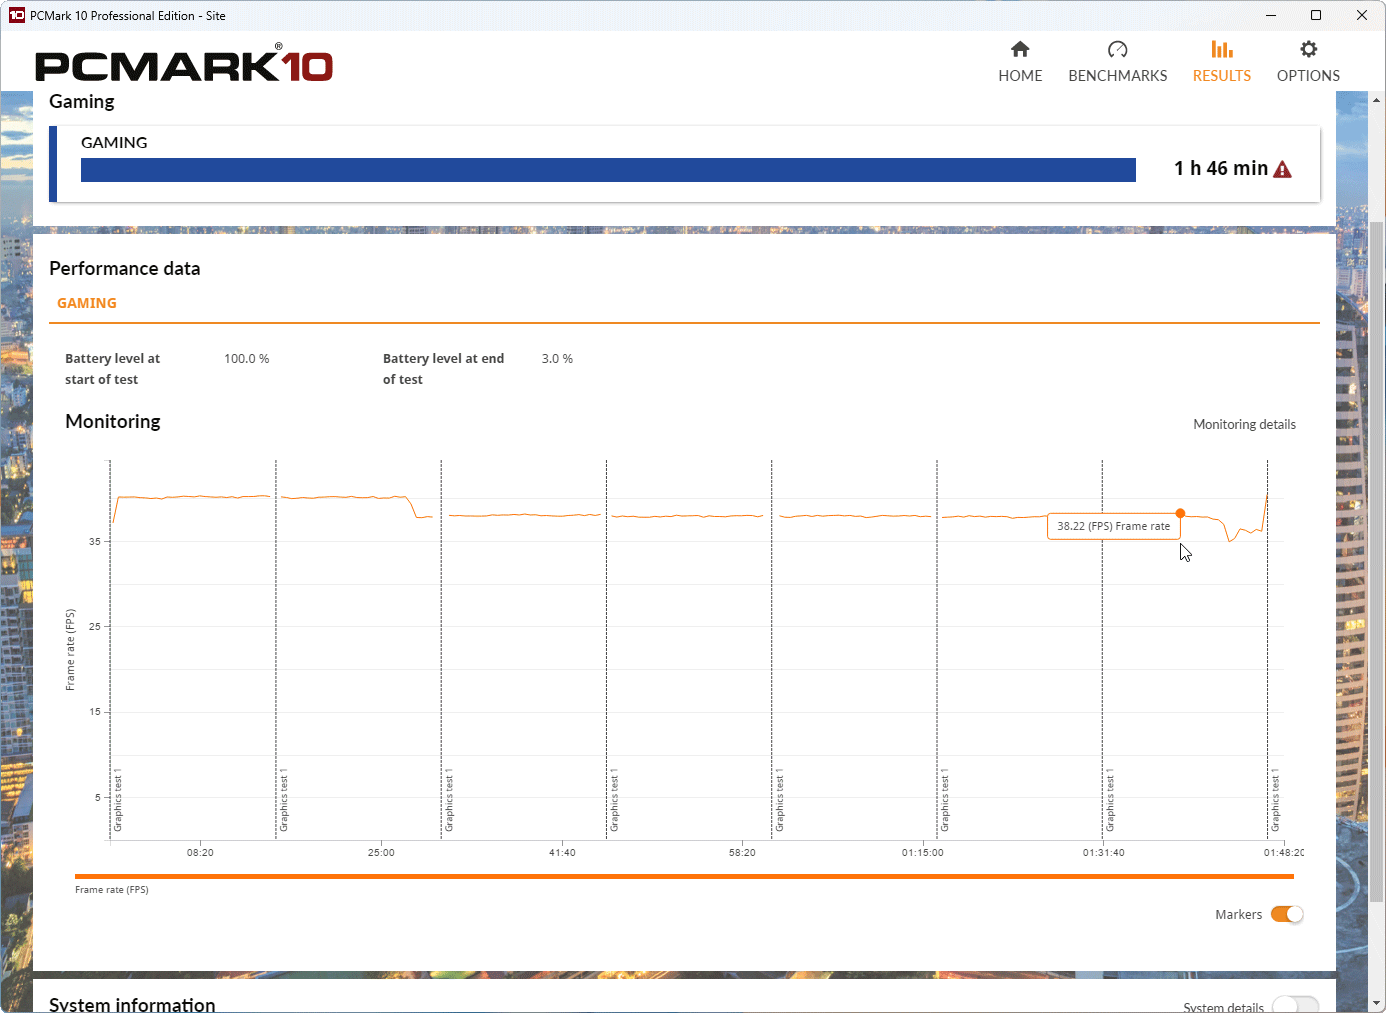This screenshot has height=1013, width=1386.
Task: Click the Monitoring heading
Action: pos(113,421)
